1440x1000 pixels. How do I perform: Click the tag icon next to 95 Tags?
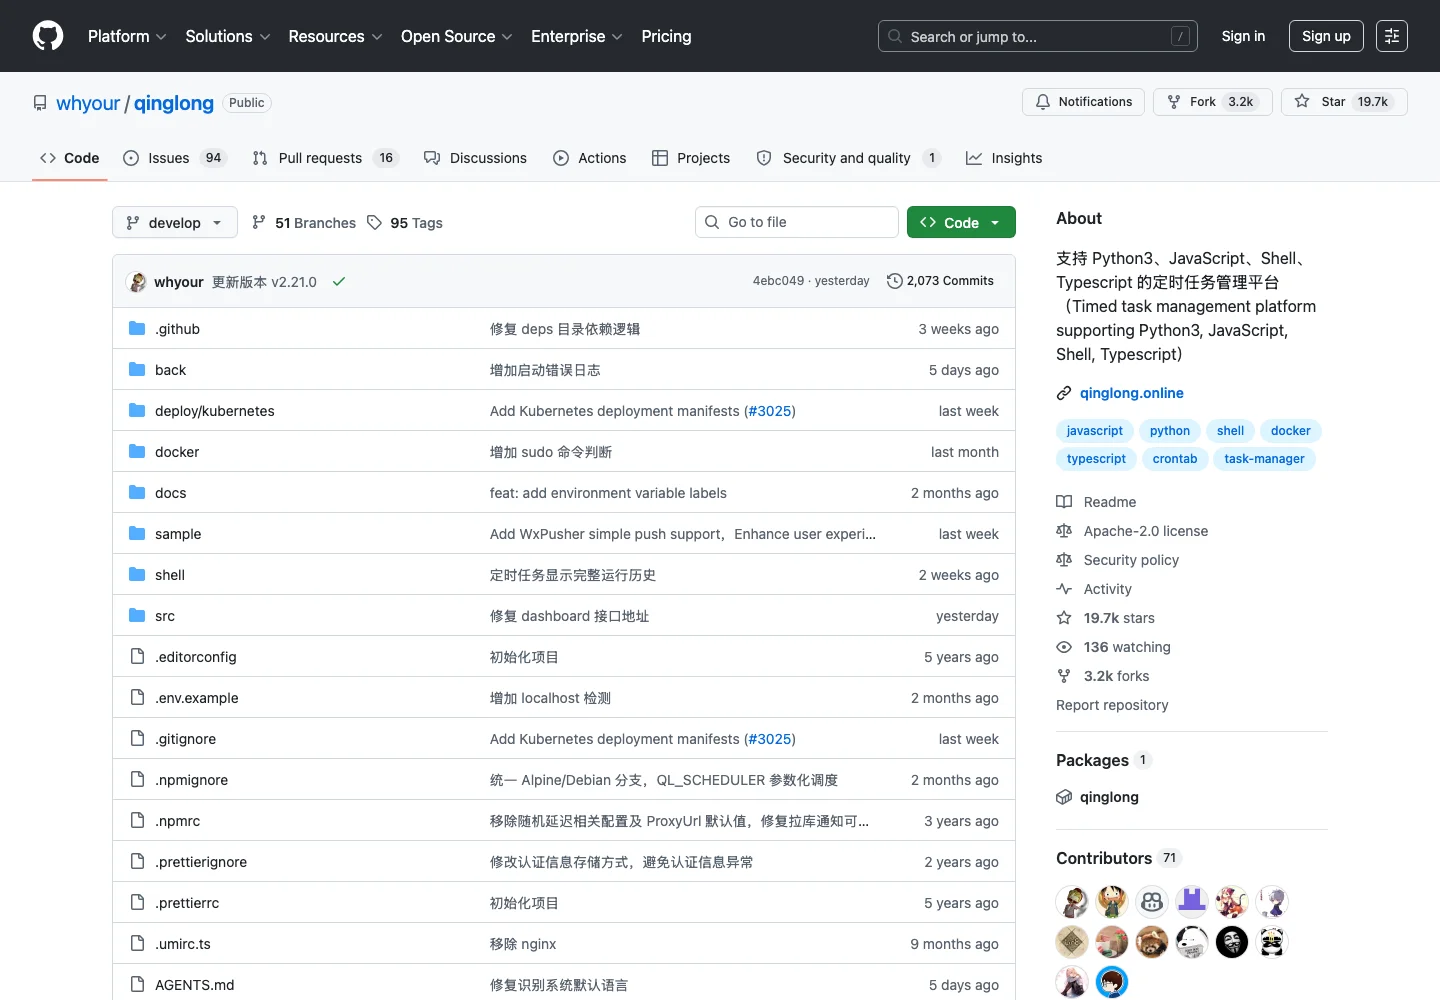[374, 222]
